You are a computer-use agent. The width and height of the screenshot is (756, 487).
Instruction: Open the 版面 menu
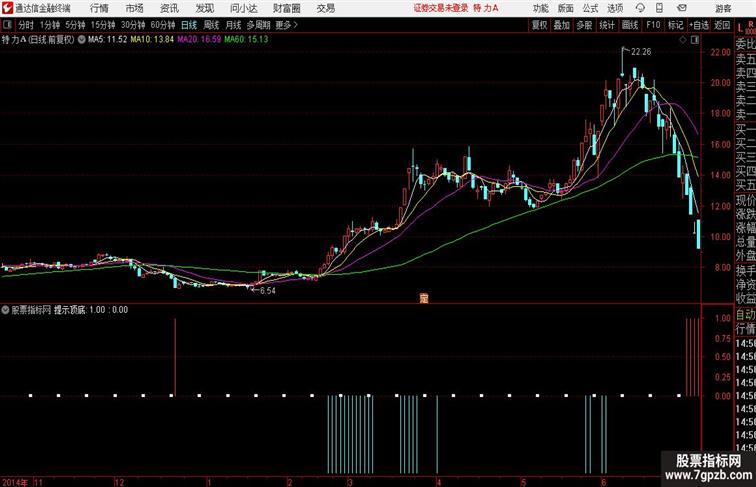pyautogui.click(x=566, y=8)
